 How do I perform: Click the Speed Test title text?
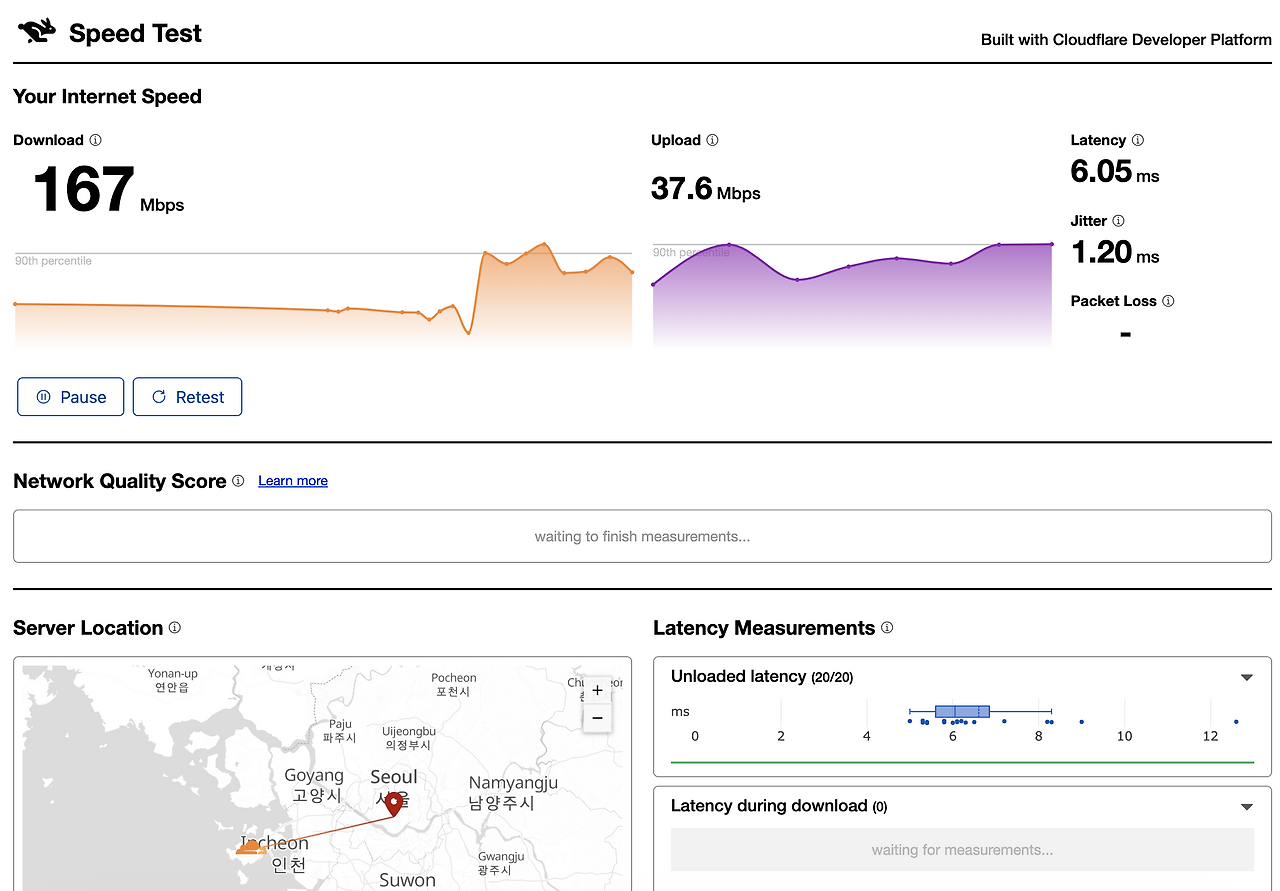coord(135,33)
